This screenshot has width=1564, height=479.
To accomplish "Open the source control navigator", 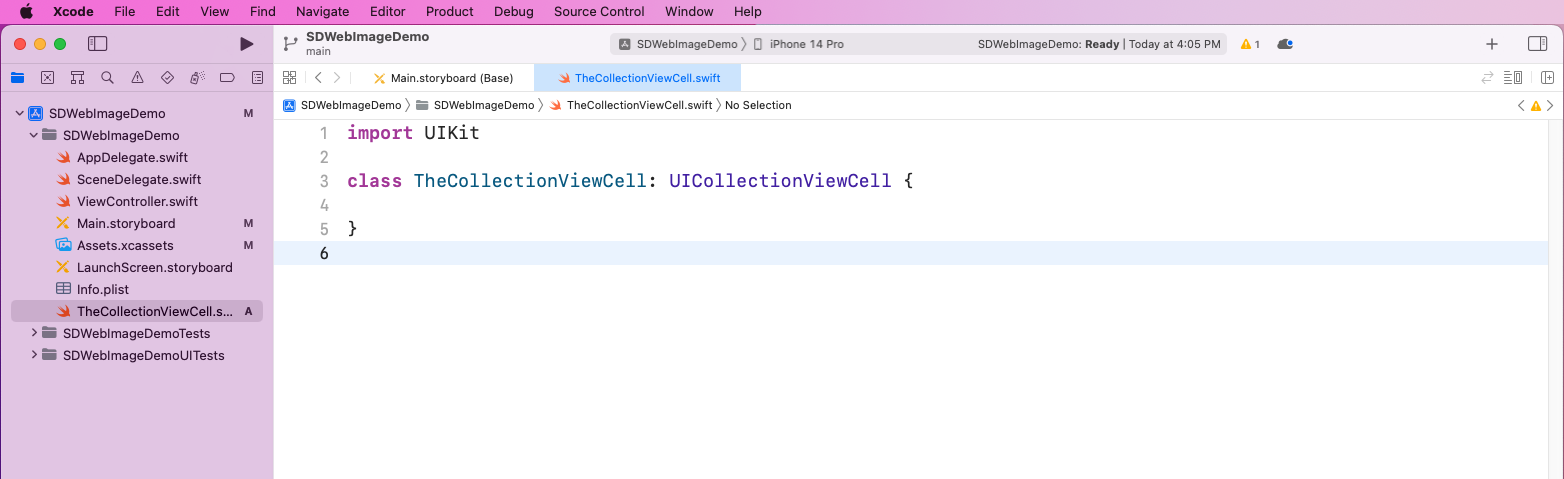I will (47, 77).
